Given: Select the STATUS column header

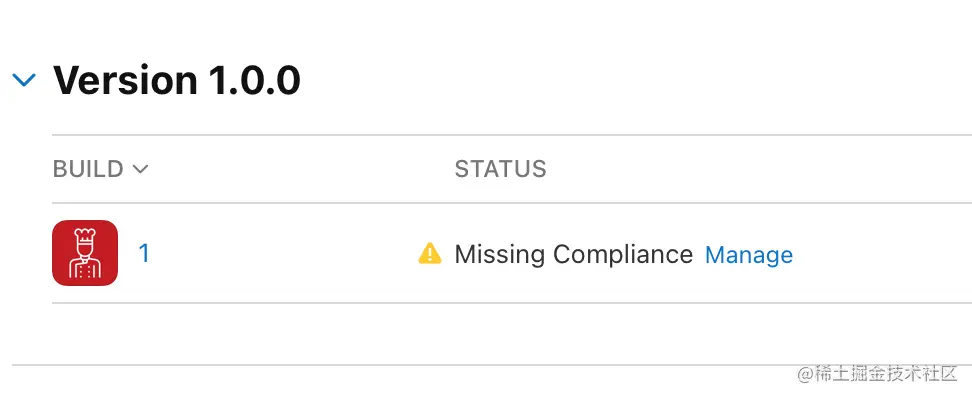Looking at the screenshot, I should [x=500, y=169].
